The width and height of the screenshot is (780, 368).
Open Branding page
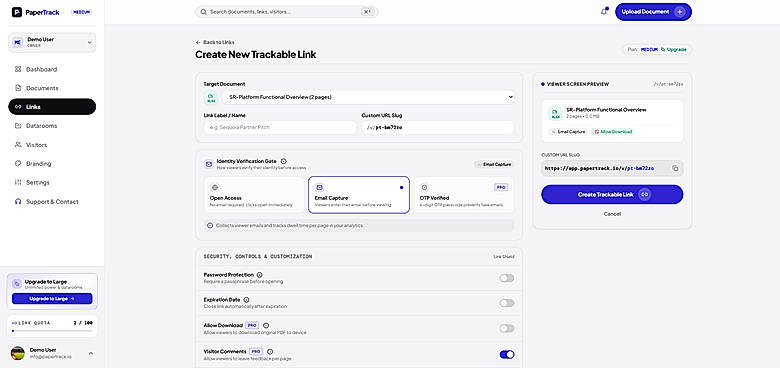(x=52, y=164)
